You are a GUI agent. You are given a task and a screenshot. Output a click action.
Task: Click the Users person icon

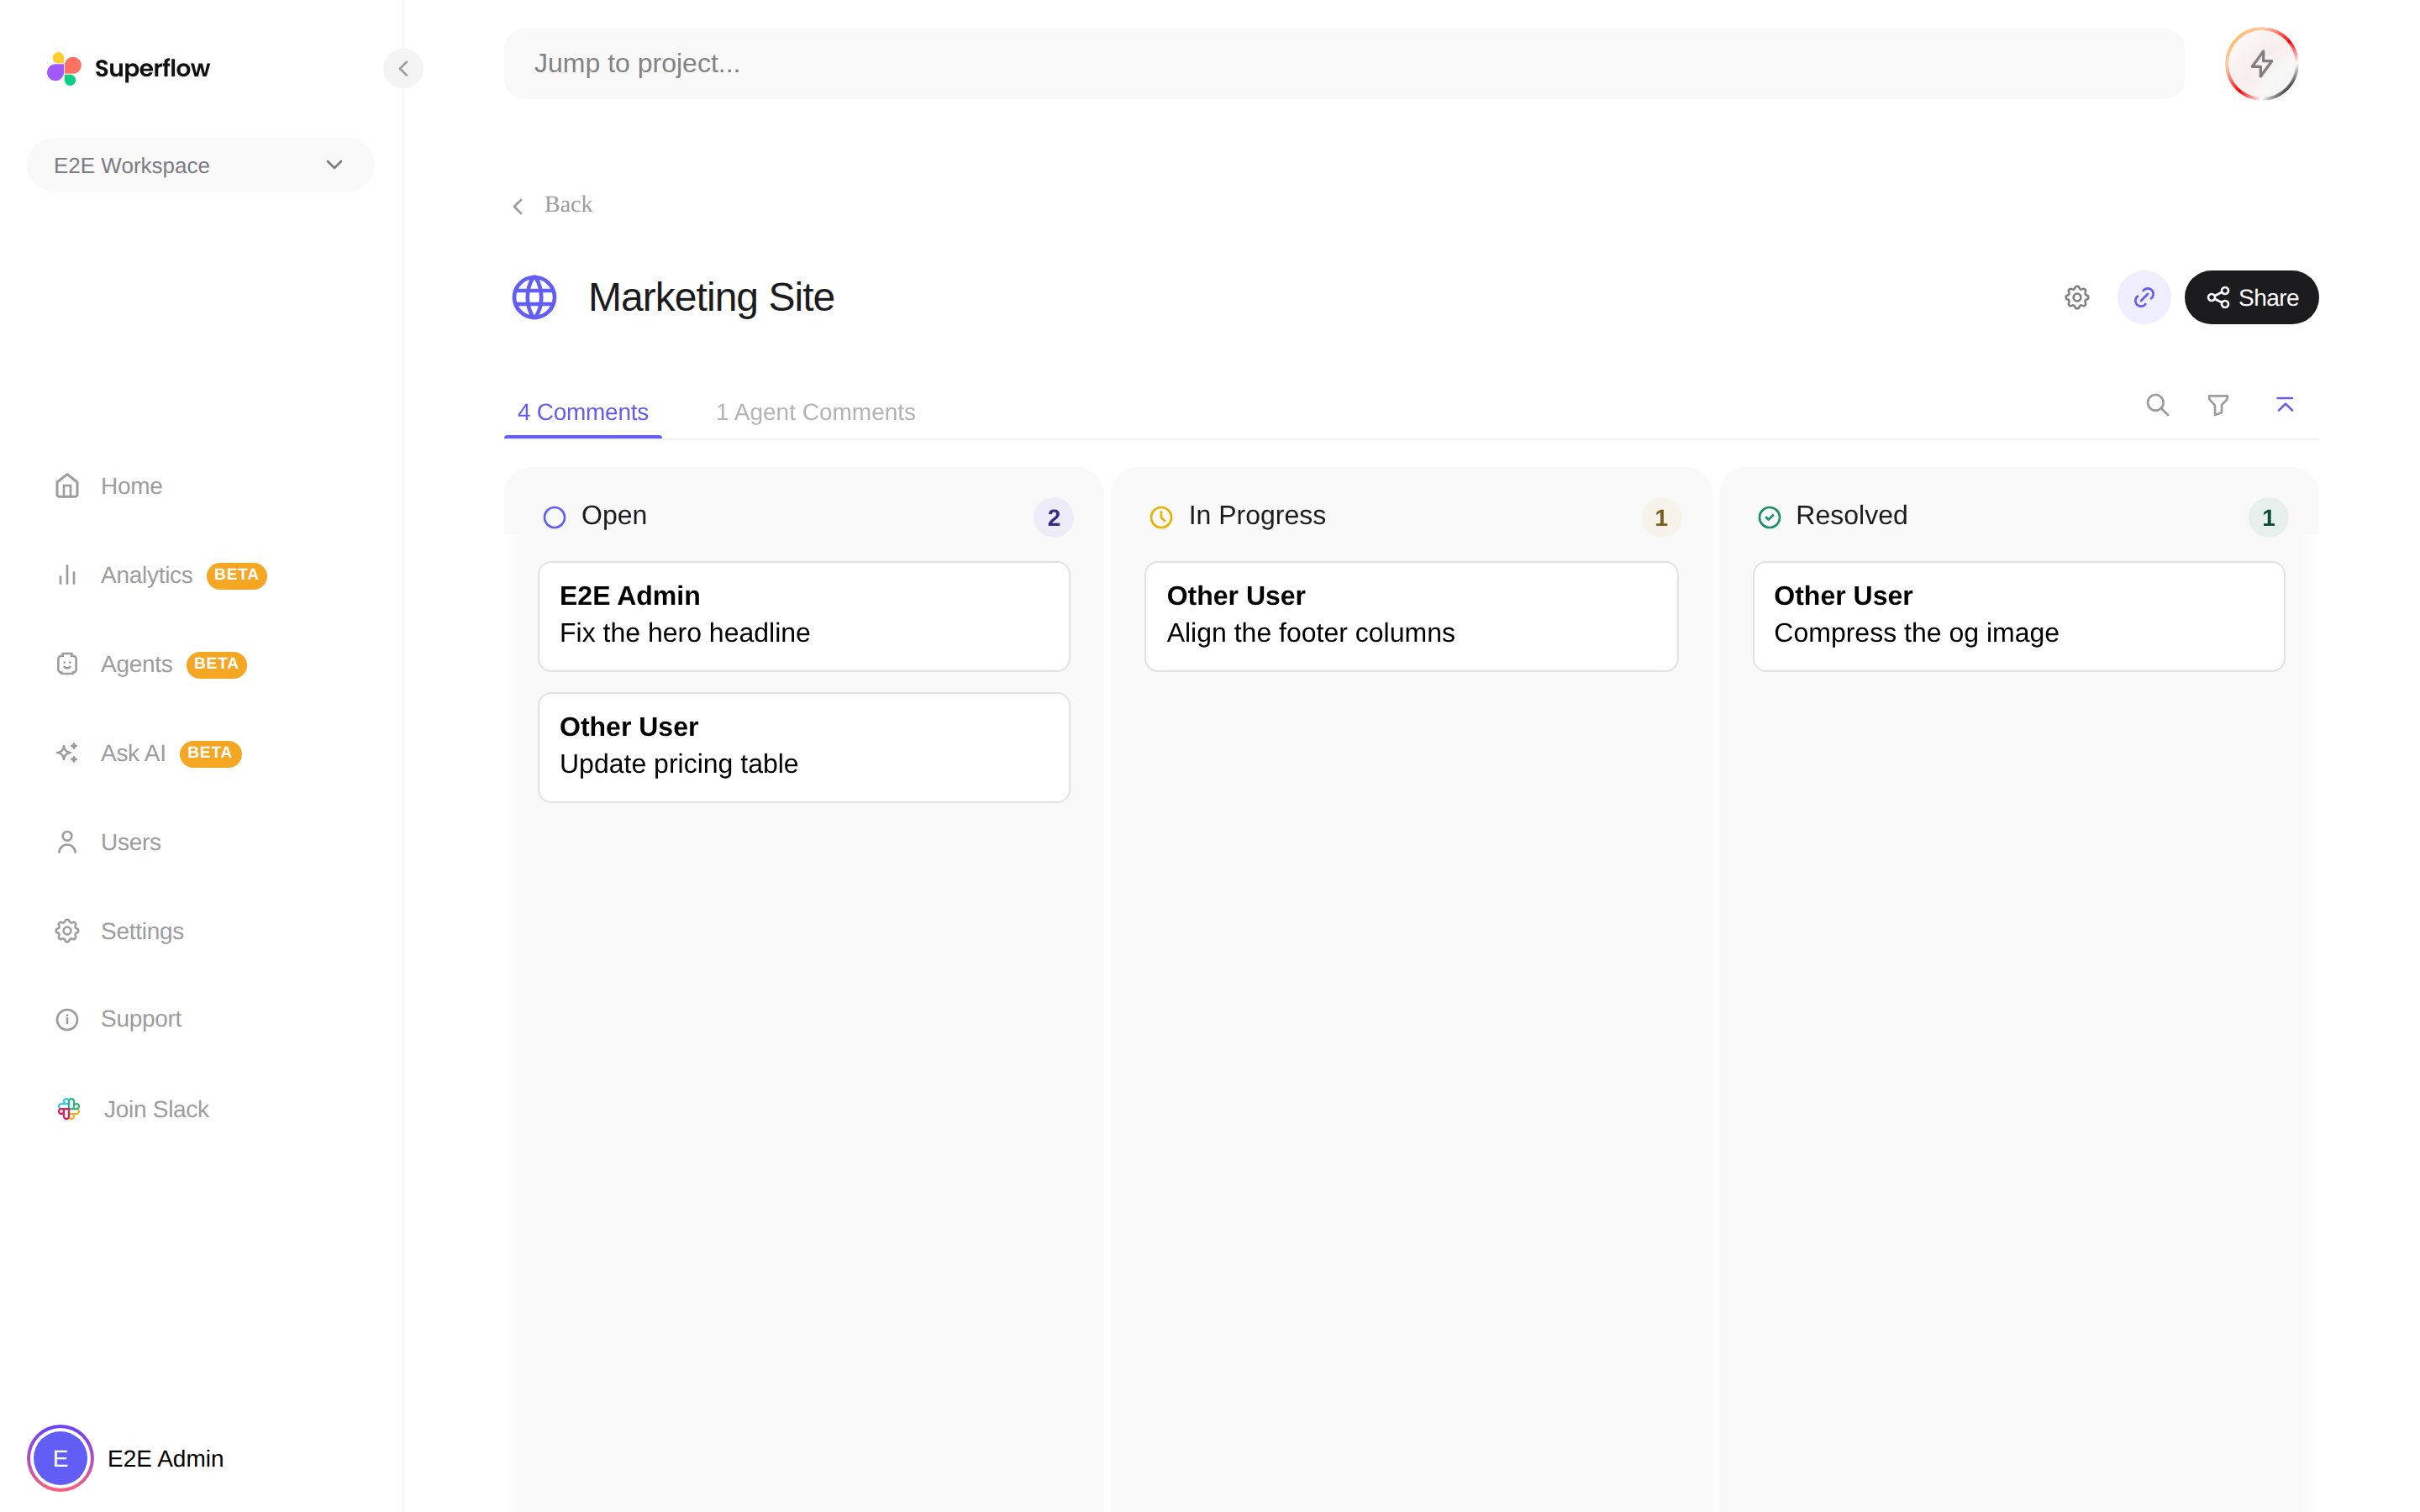pos(67,842)
